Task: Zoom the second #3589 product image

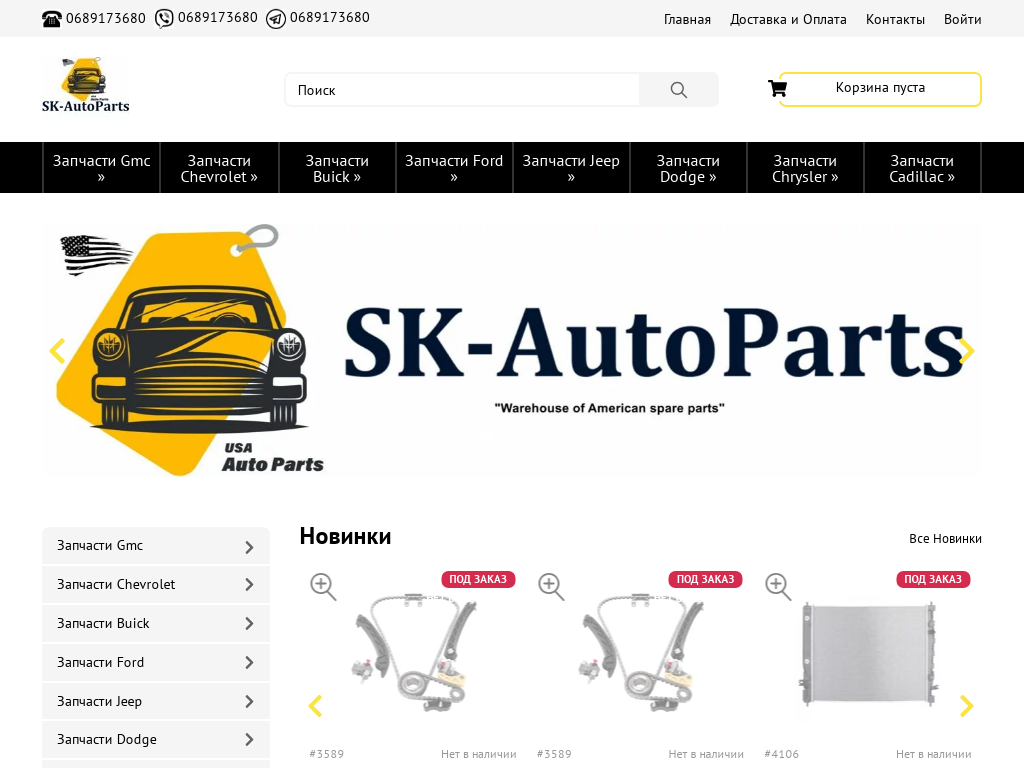Action: coord(551,586)
